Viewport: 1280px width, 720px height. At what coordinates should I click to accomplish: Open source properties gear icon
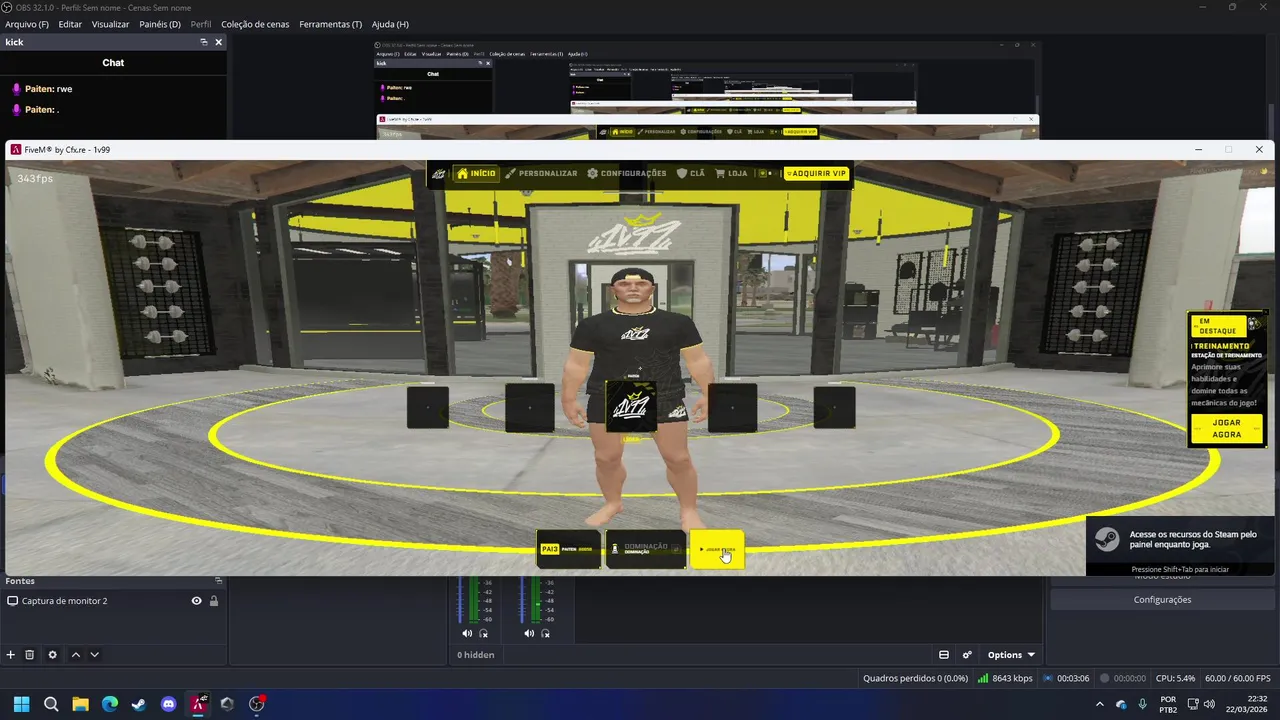53,655
